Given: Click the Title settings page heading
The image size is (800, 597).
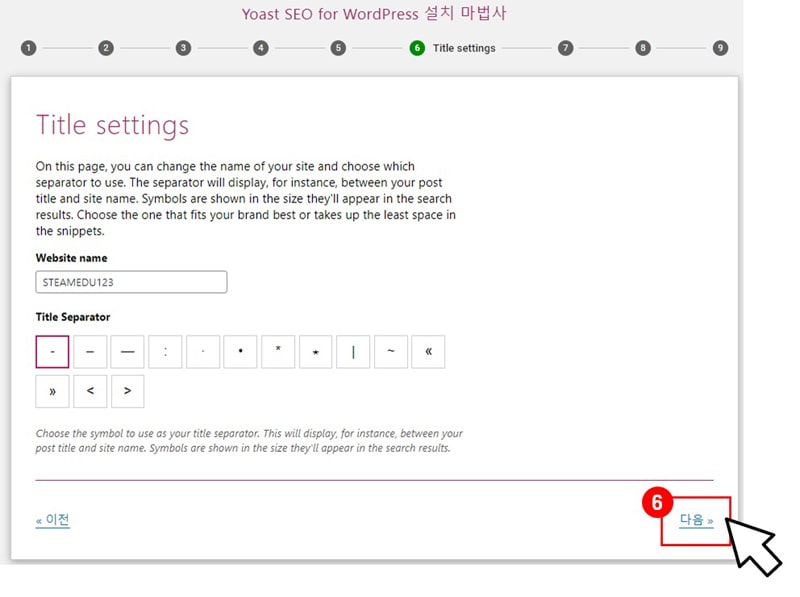Looking at the screenshot, I should point(112,125).
